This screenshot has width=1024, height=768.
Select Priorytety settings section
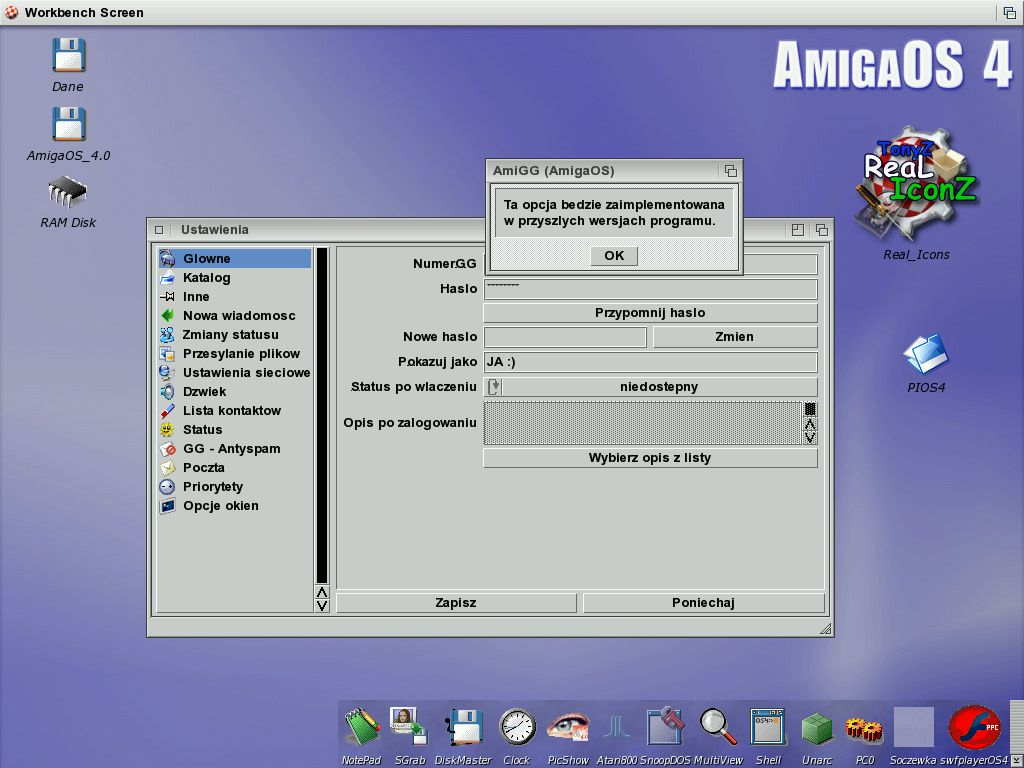(235, 487)
